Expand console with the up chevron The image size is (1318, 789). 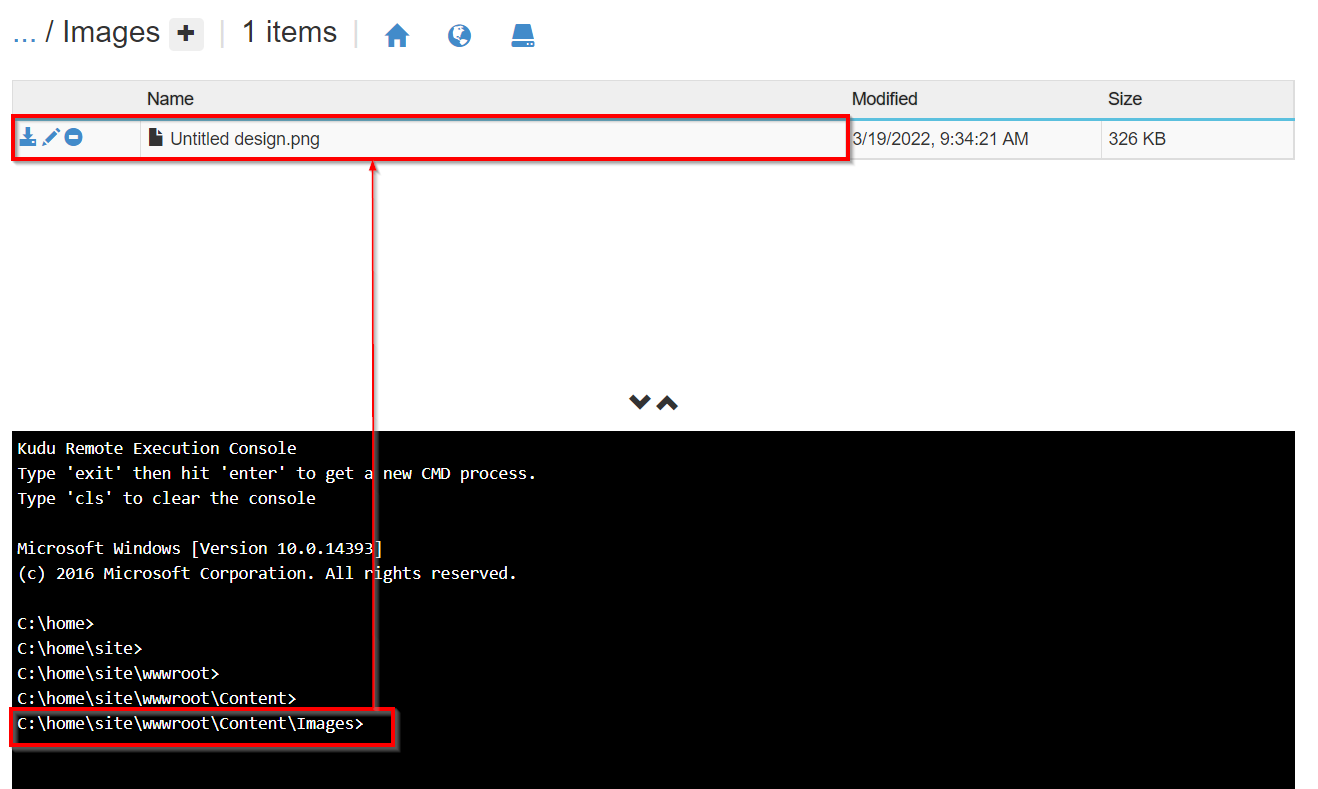tap(667, 402)
